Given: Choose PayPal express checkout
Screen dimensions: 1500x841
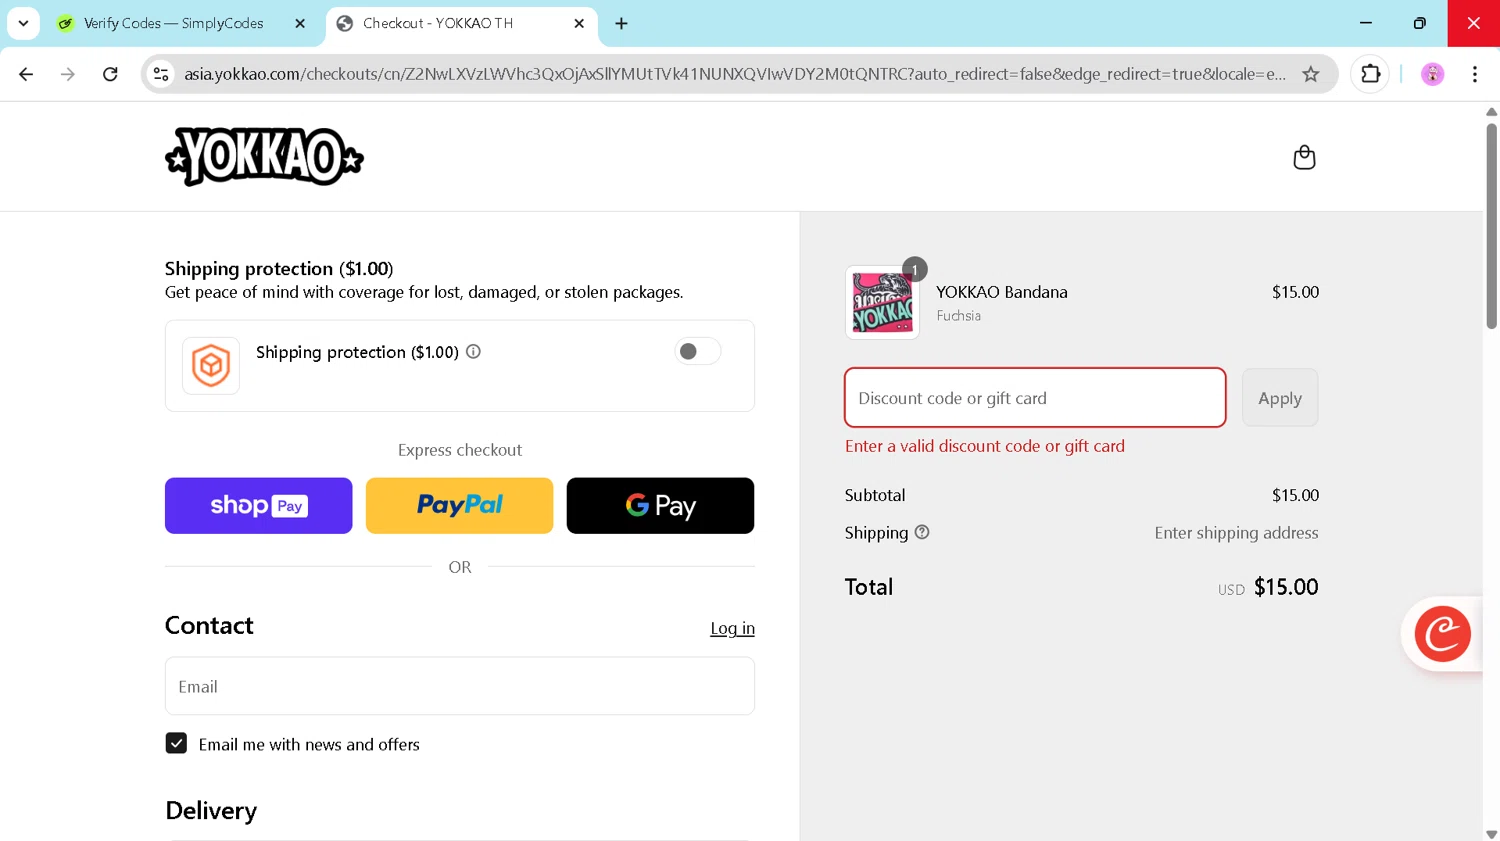Looking at the screenshot, I should tap(459, 506).
